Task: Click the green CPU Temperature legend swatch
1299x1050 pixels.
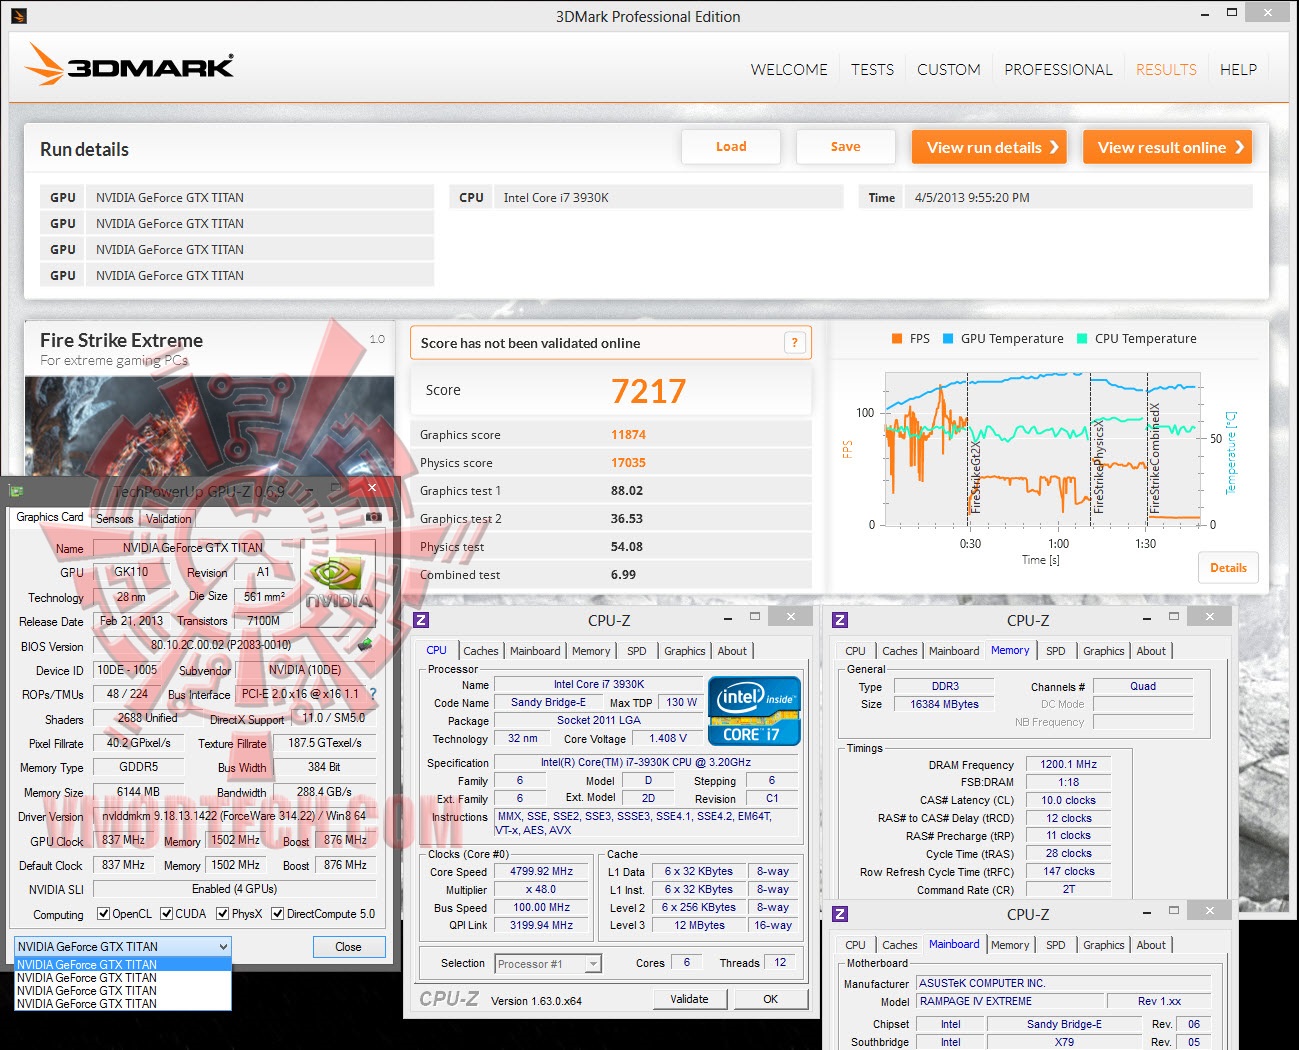Action: click(1082, 339)
